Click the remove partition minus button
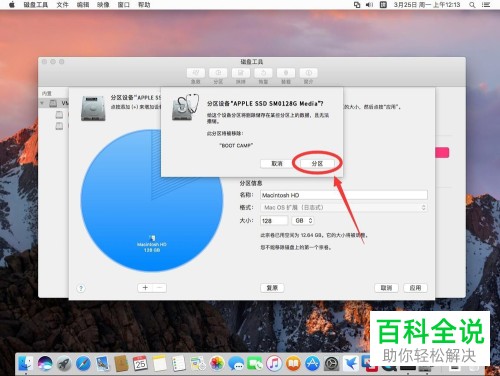 coord(160,288)
